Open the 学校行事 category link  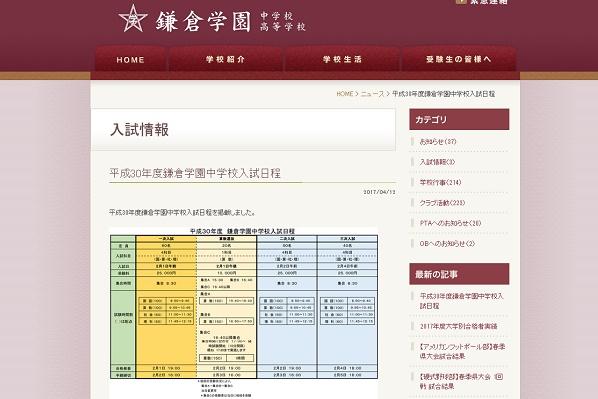tap(440, 183)
